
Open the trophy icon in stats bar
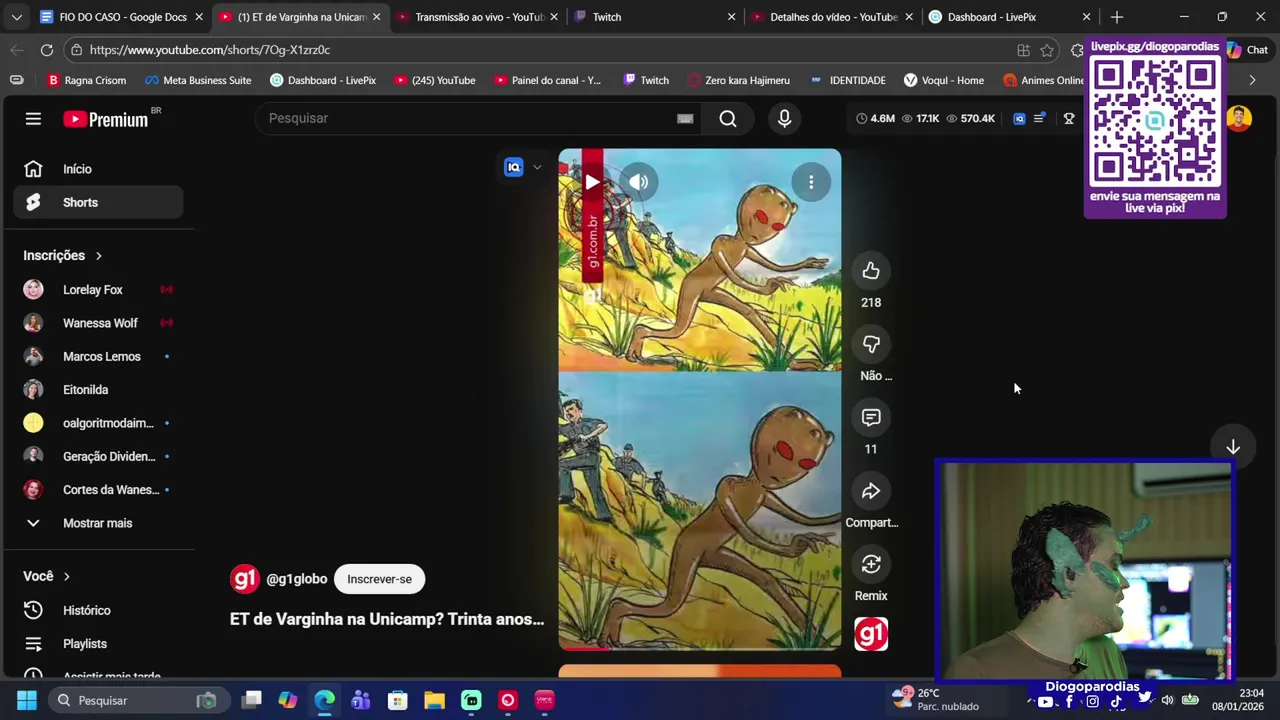click(1069, 119)
